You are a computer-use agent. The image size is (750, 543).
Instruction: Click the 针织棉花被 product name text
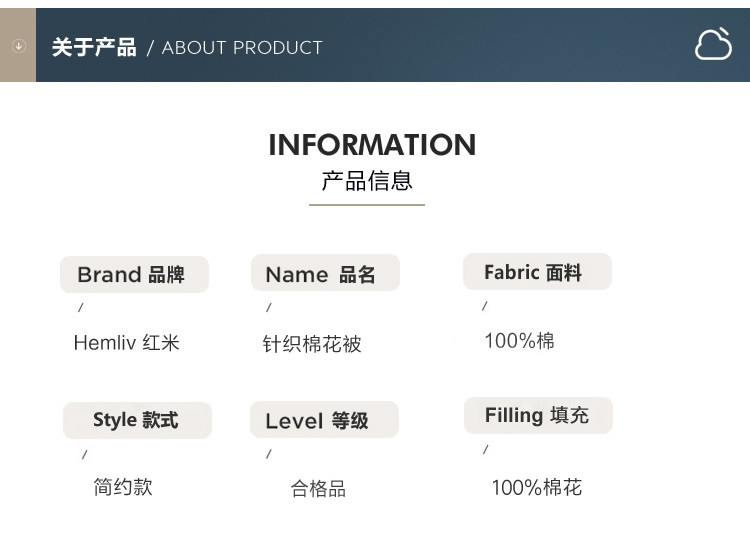(x=312, y=344)
